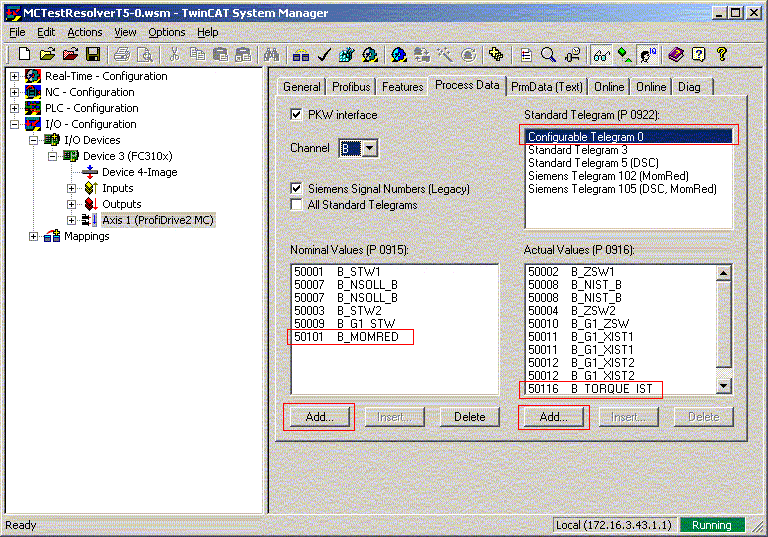This screenshot has width=768, height=537.
Task: Click Delete under Nominal Values list
Action: 469,417
